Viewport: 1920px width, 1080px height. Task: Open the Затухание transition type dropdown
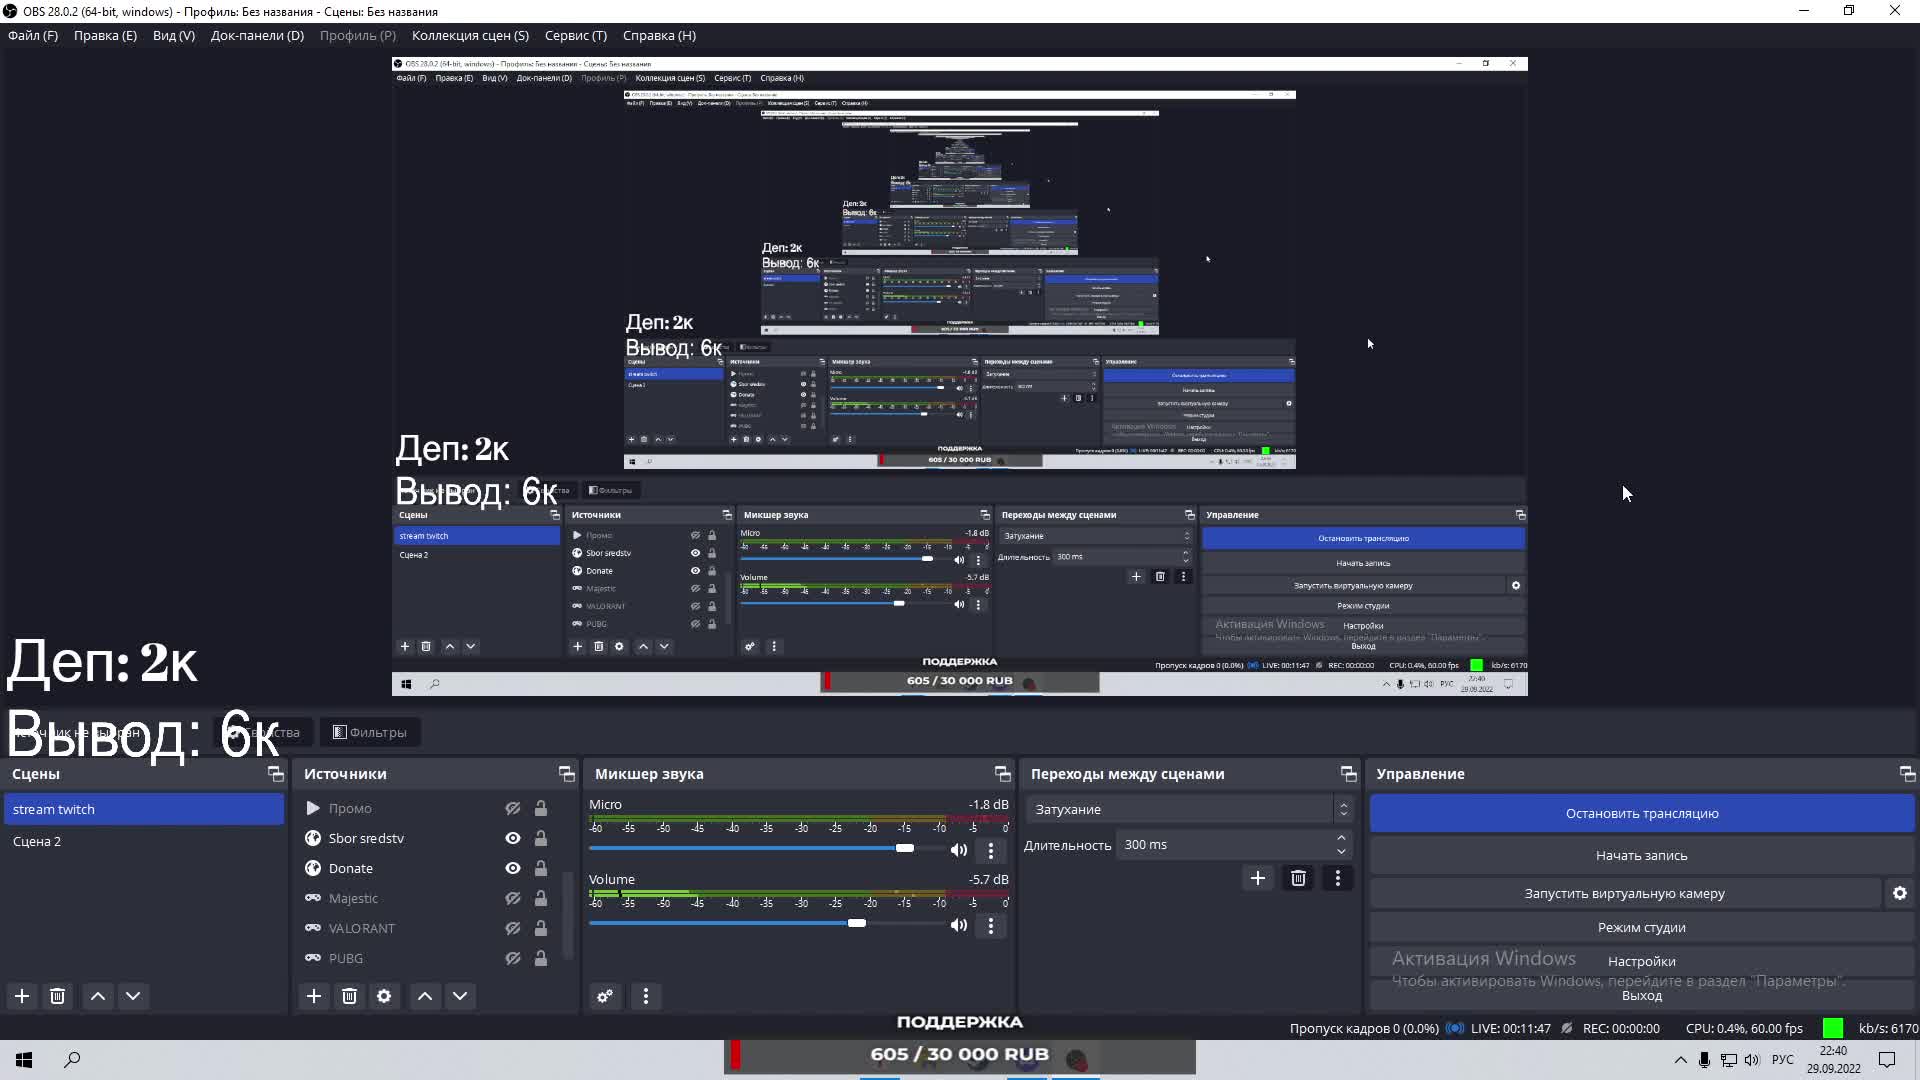click(1189, 809)
